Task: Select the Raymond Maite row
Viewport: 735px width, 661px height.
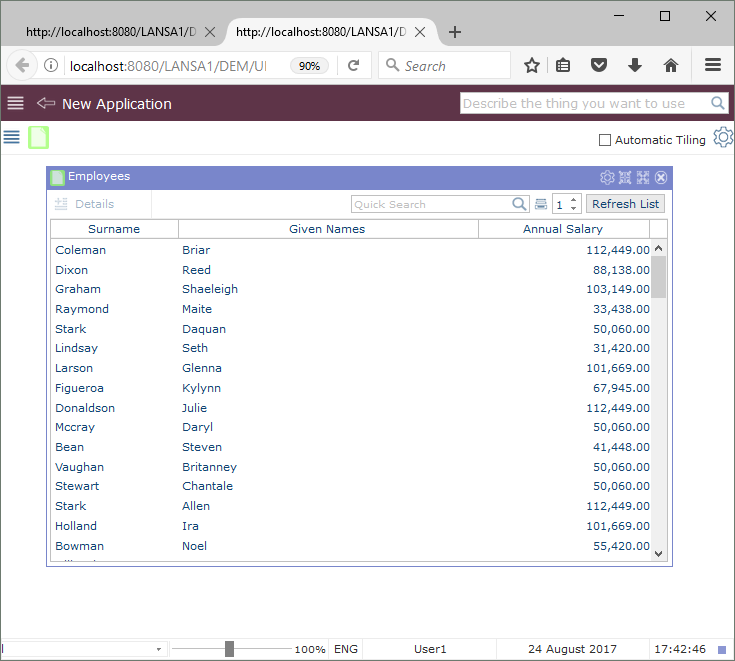Action: click(x=351, y=309)
